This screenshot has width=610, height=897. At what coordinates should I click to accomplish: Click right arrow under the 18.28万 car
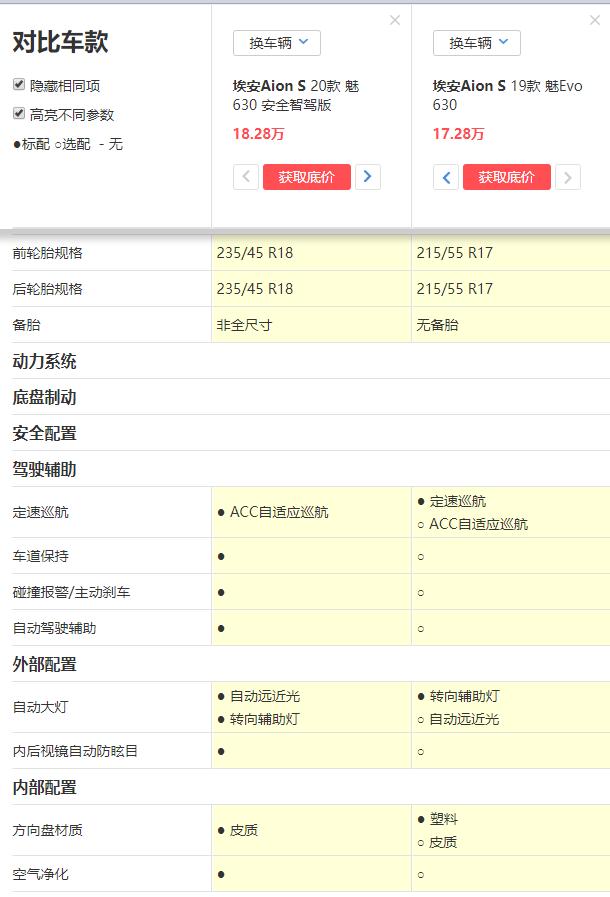(368, 177)
